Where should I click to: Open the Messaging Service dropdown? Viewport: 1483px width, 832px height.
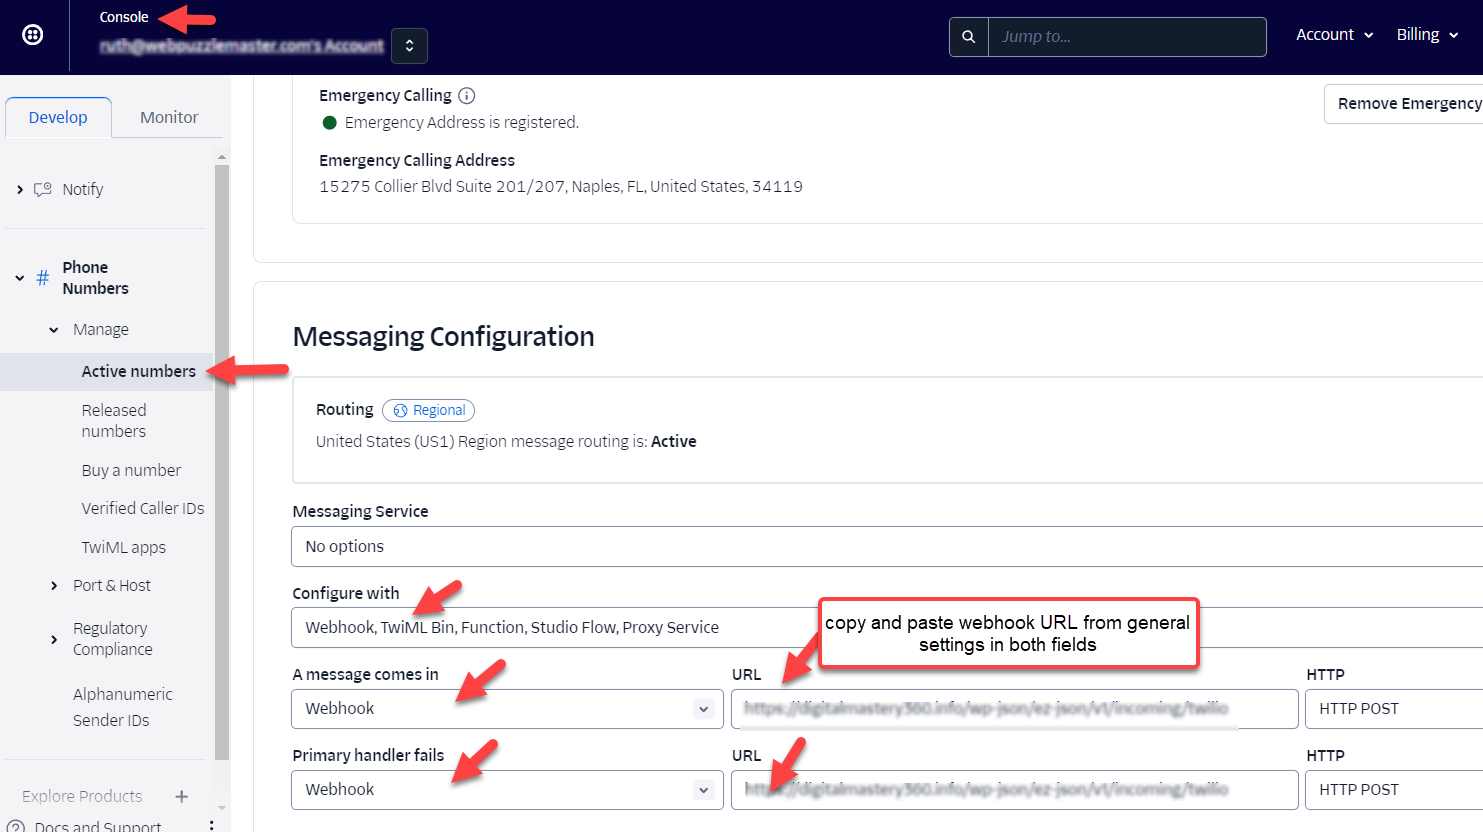coord(887,546)
